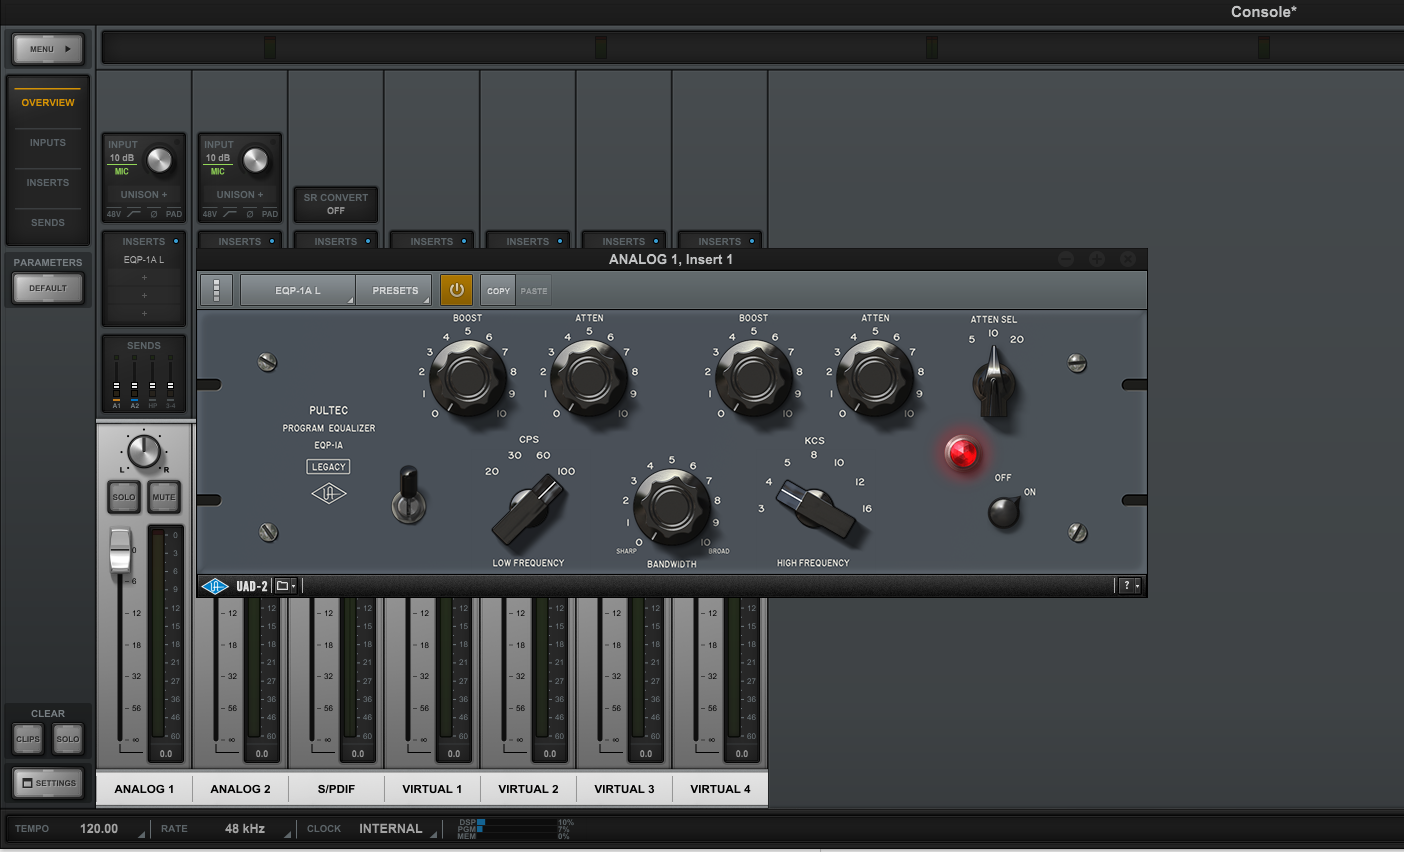
Task: Click the low frequency BOOST knob
Action: [x=468, y=376]
